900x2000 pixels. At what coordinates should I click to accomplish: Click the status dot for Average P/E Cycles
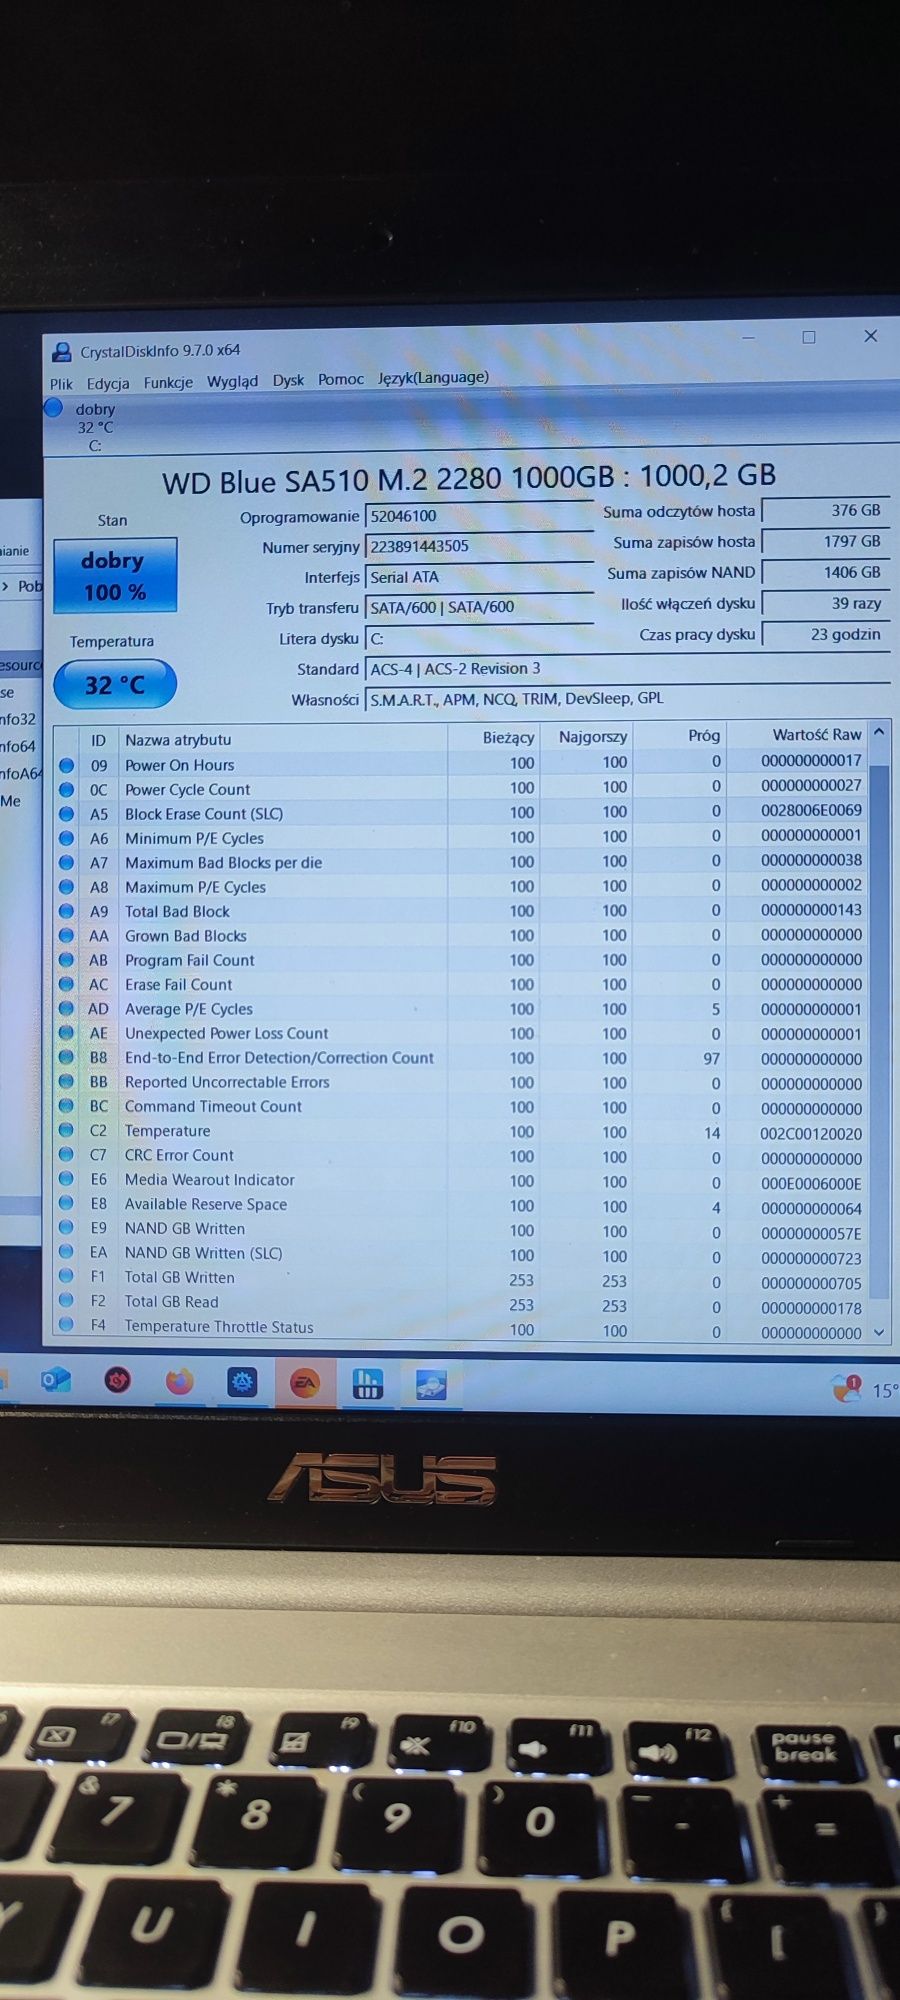pos(66,1009)
